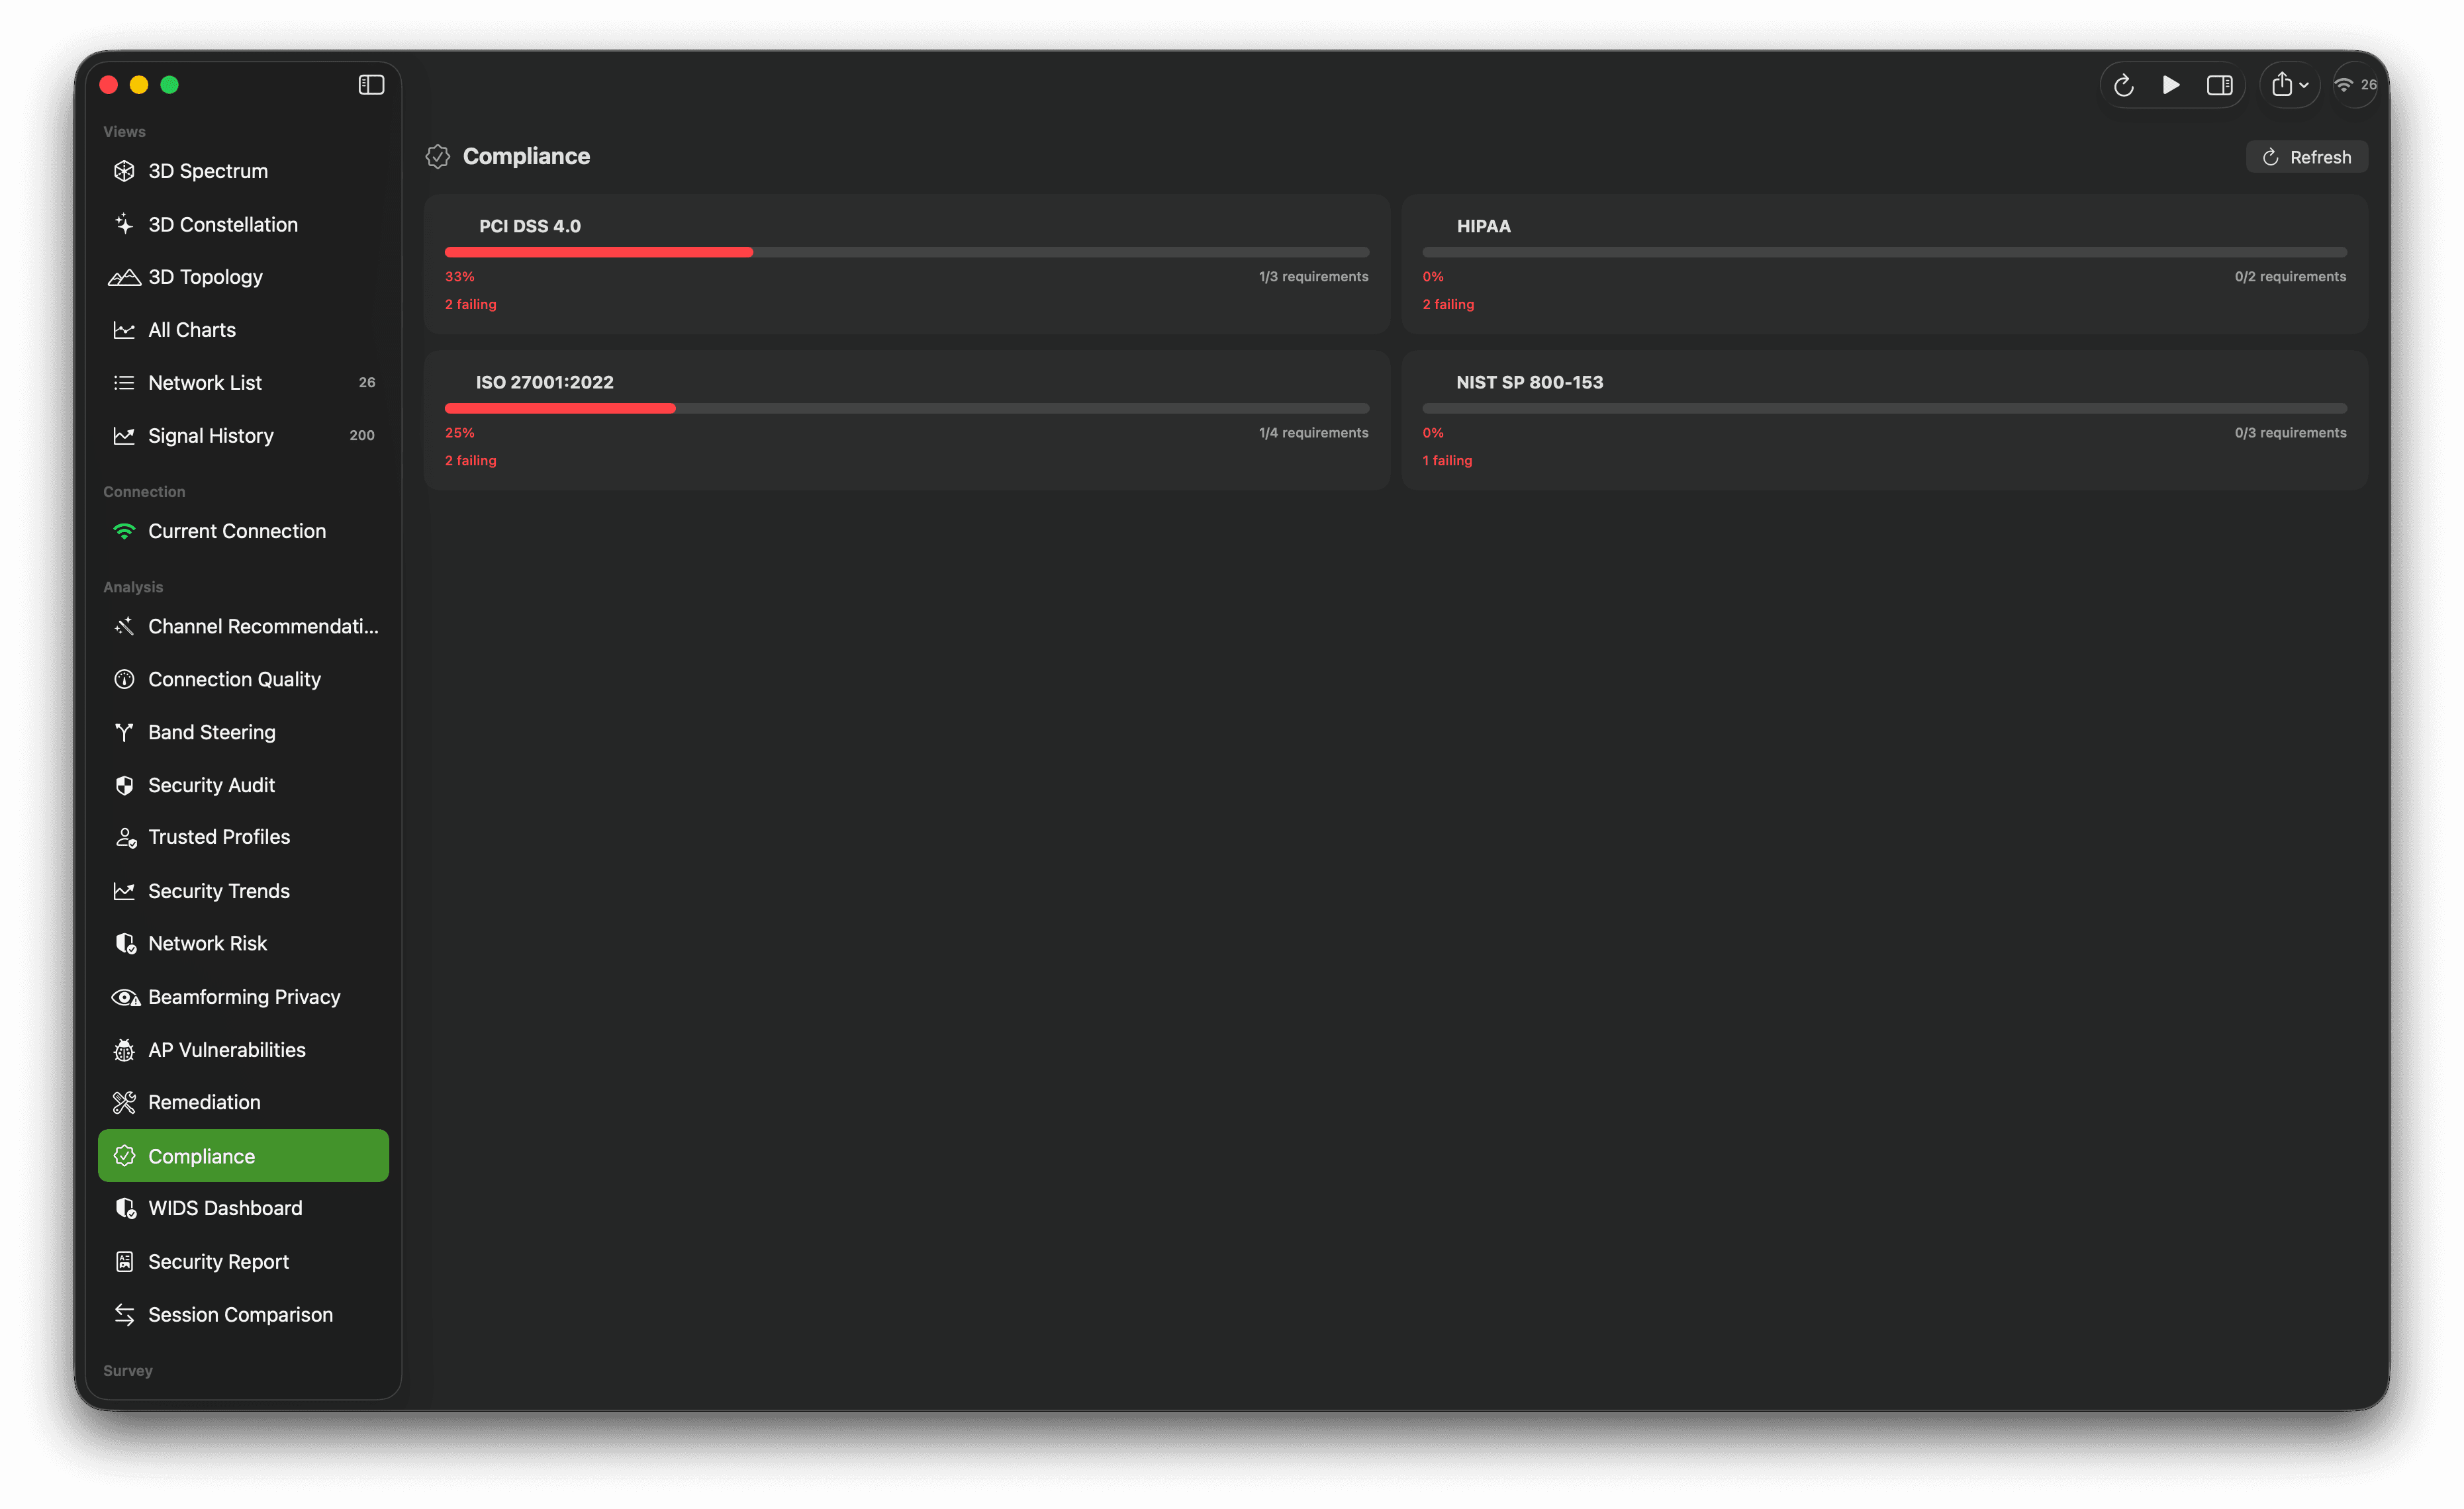
Task: Click the Remediation tools icon
Action: click(124, 1102)
